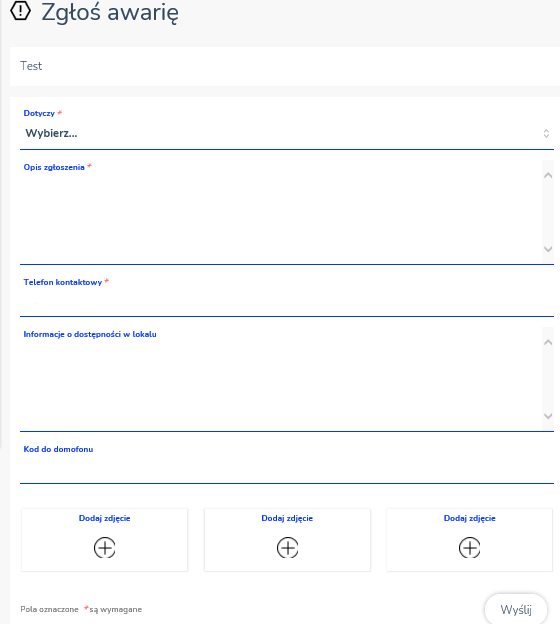This screenshot has width=560, height=624.
Task: Click plus icon in first Dodaj zdjęcie box
Action: pyautogui.click(x=104, y=548)
